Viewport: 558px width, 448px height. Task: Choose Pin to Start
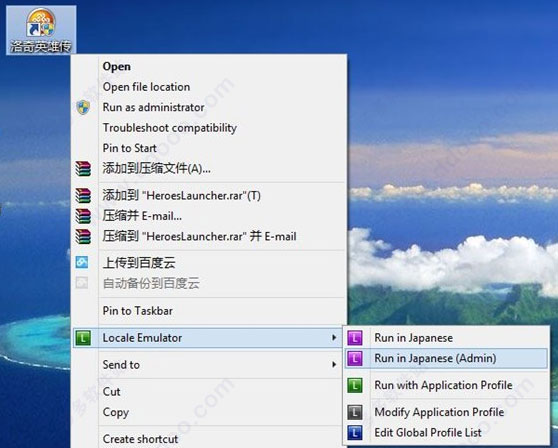click(208, 148)
